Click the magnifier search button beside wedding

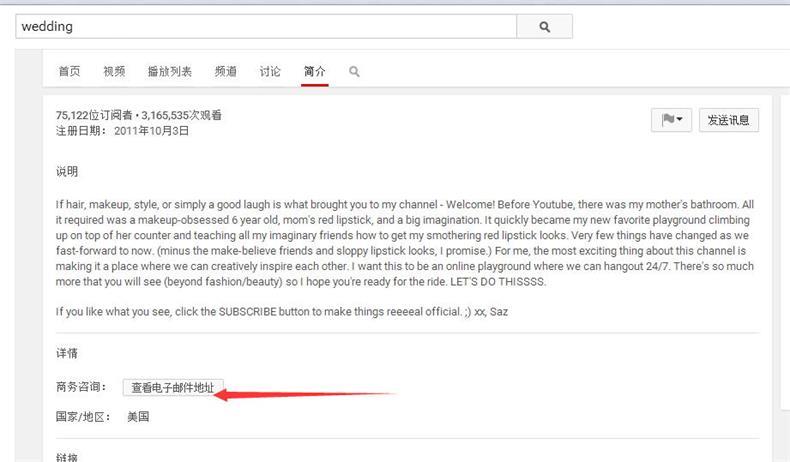pyautogui.click(x=545, y=27)
